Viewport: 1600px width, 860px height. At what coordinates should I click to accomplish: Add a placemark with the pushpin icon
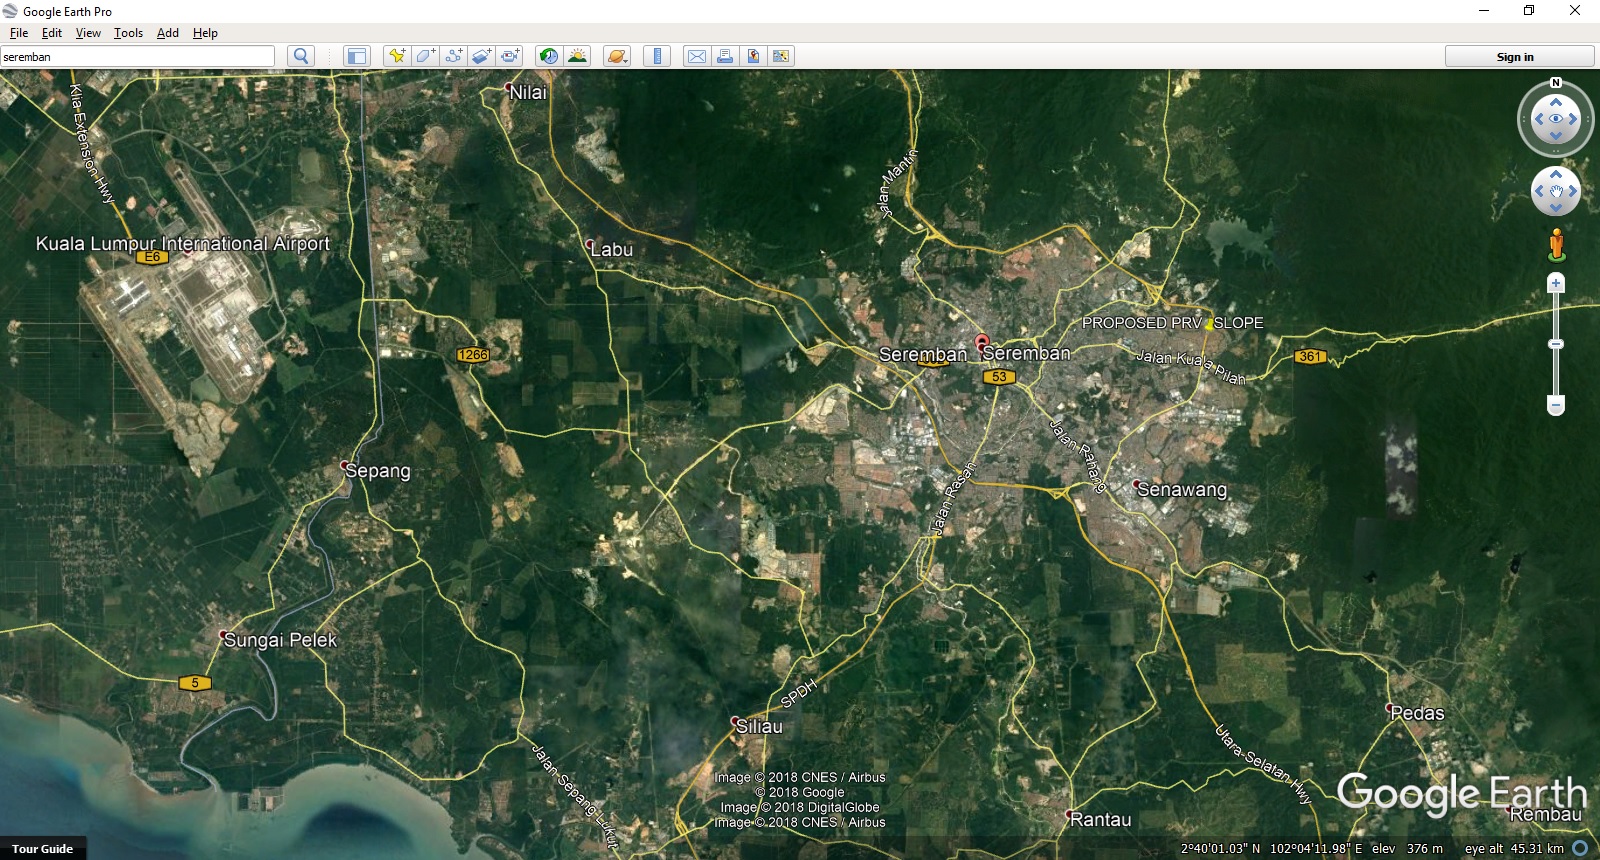pyautogui.click(x=397, y=56)
